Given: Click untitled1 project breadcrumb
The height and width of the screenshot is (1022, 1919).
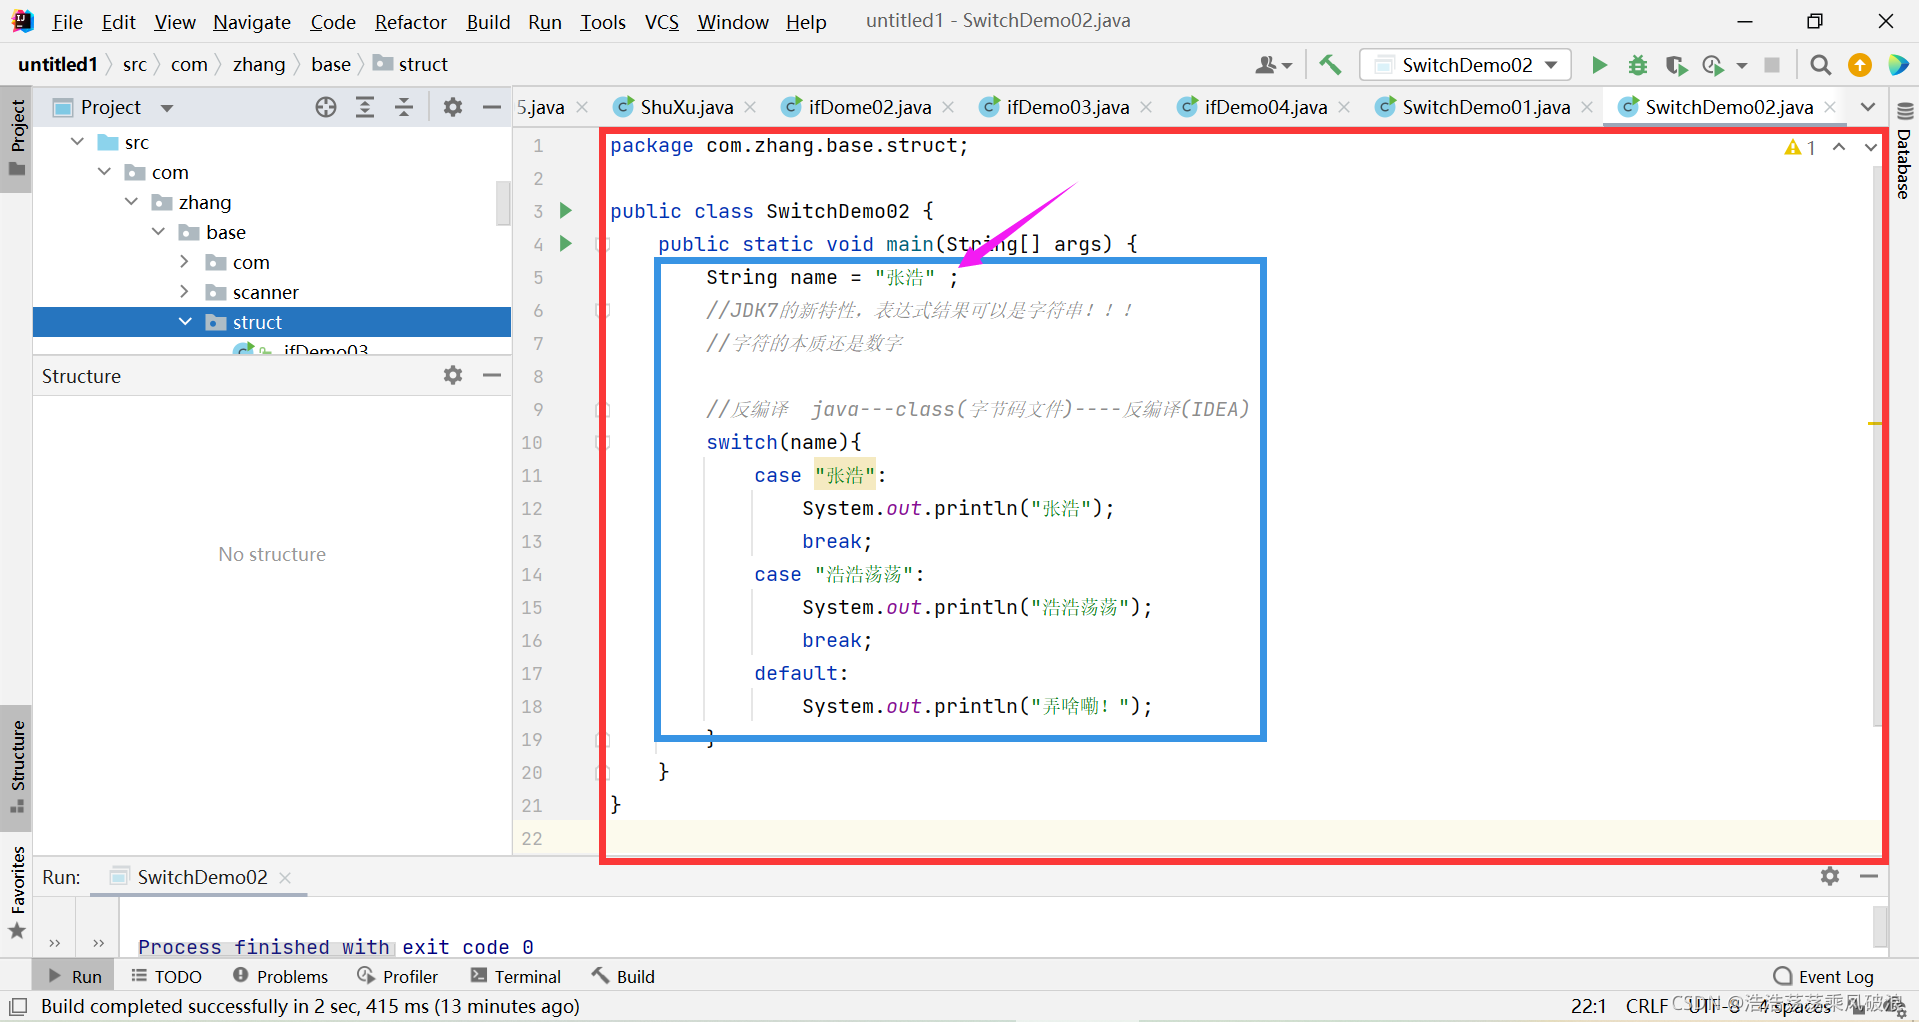Looking at the screenshot, I should pos(58,64).
